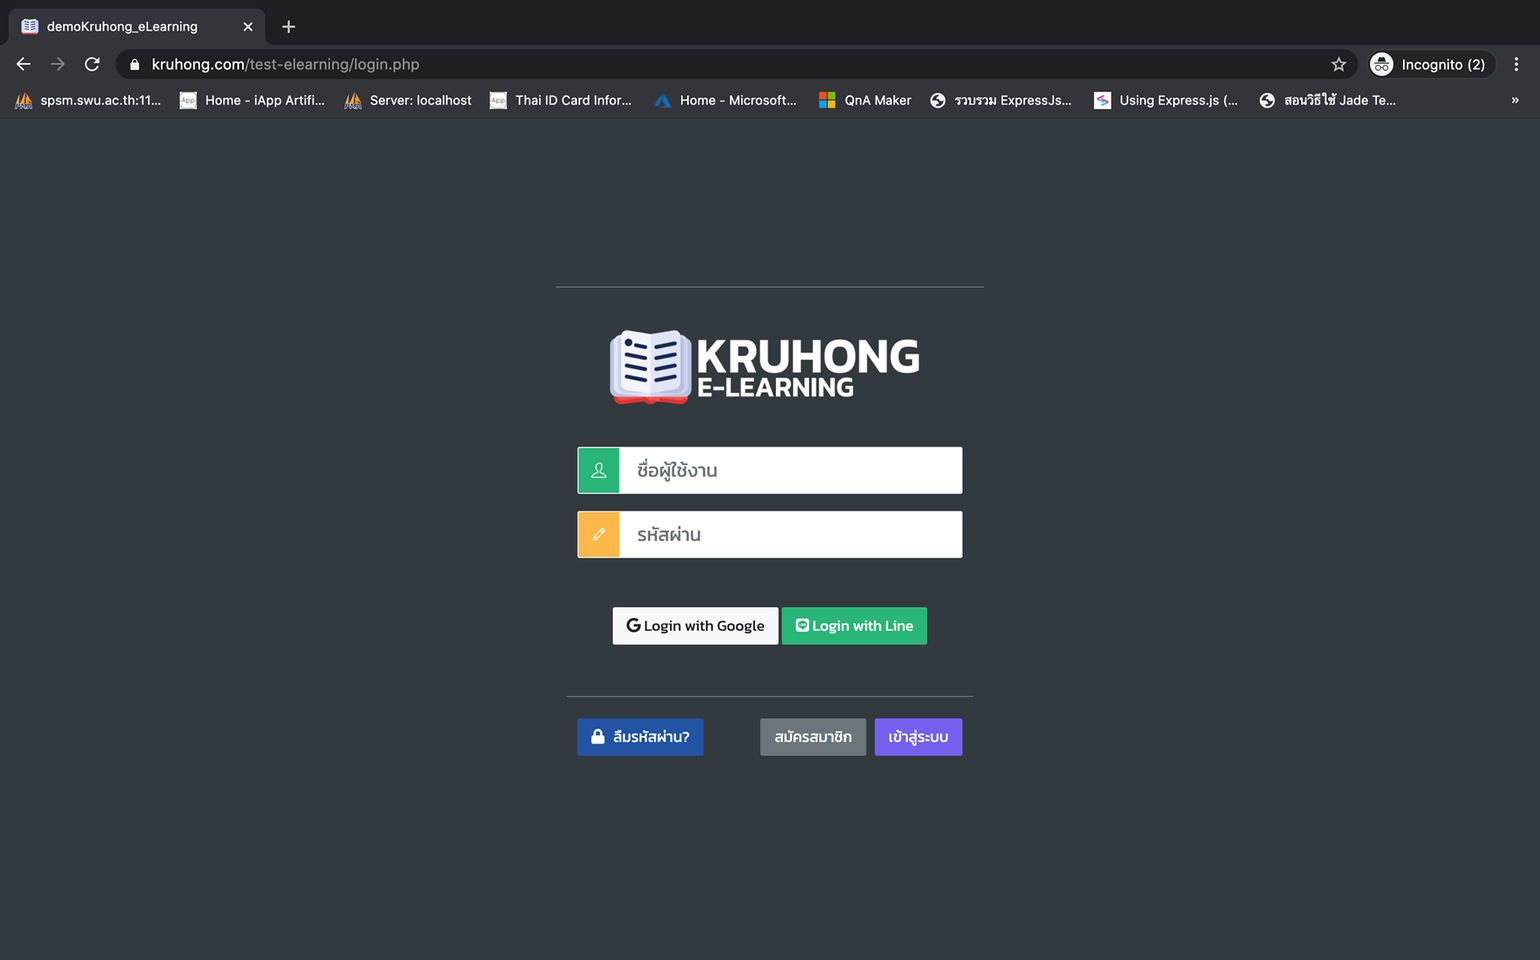
Task: Click the orange pencil password icon
Action: click(x=599, y=534)
